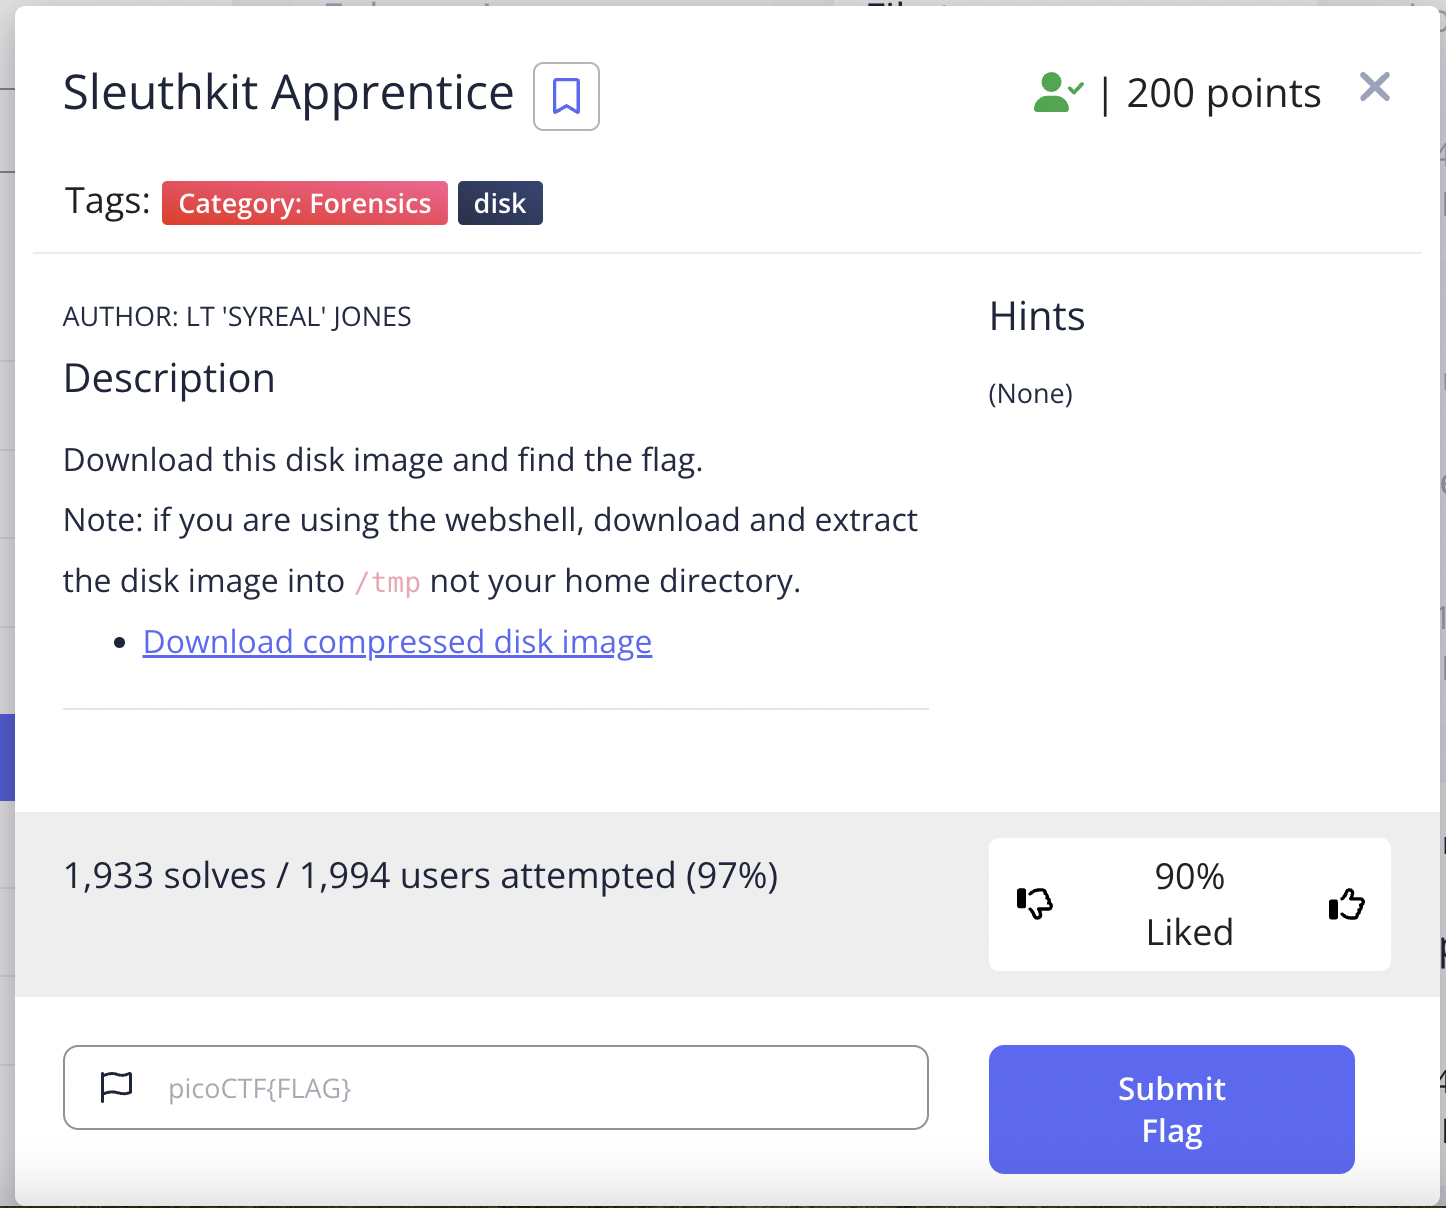
Task: Like the challenge with thumbs up
Action: 1346,904
